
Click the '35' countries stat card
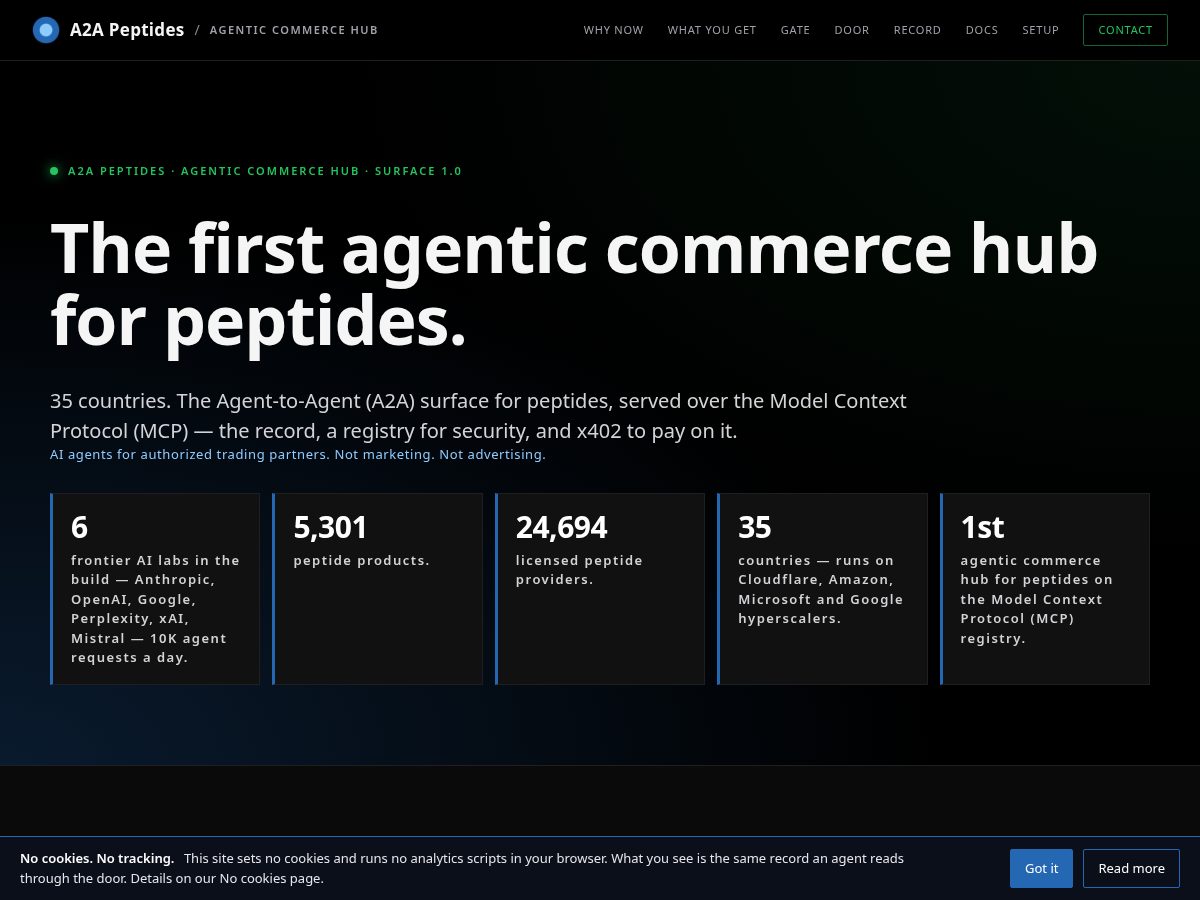click(822, 589)
